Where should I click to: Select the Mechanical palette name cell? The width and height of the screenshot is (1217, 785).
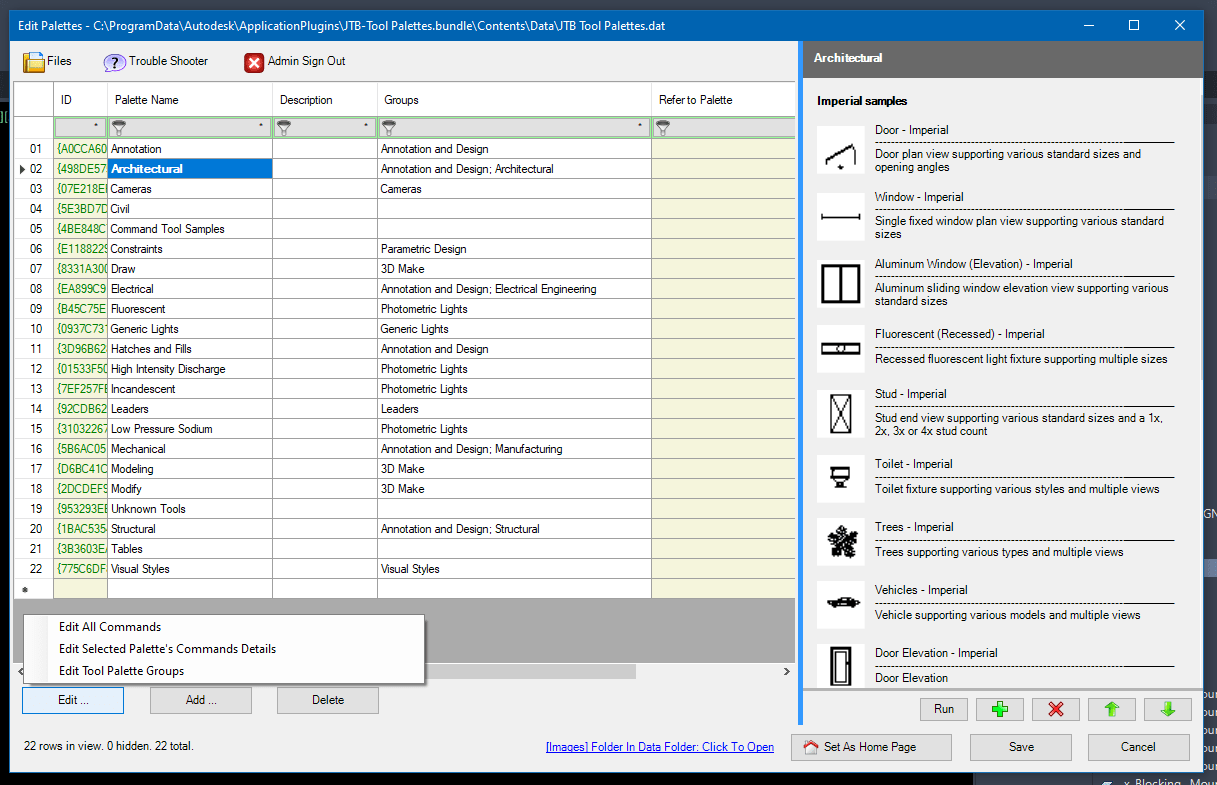click(x=190, y=449)
